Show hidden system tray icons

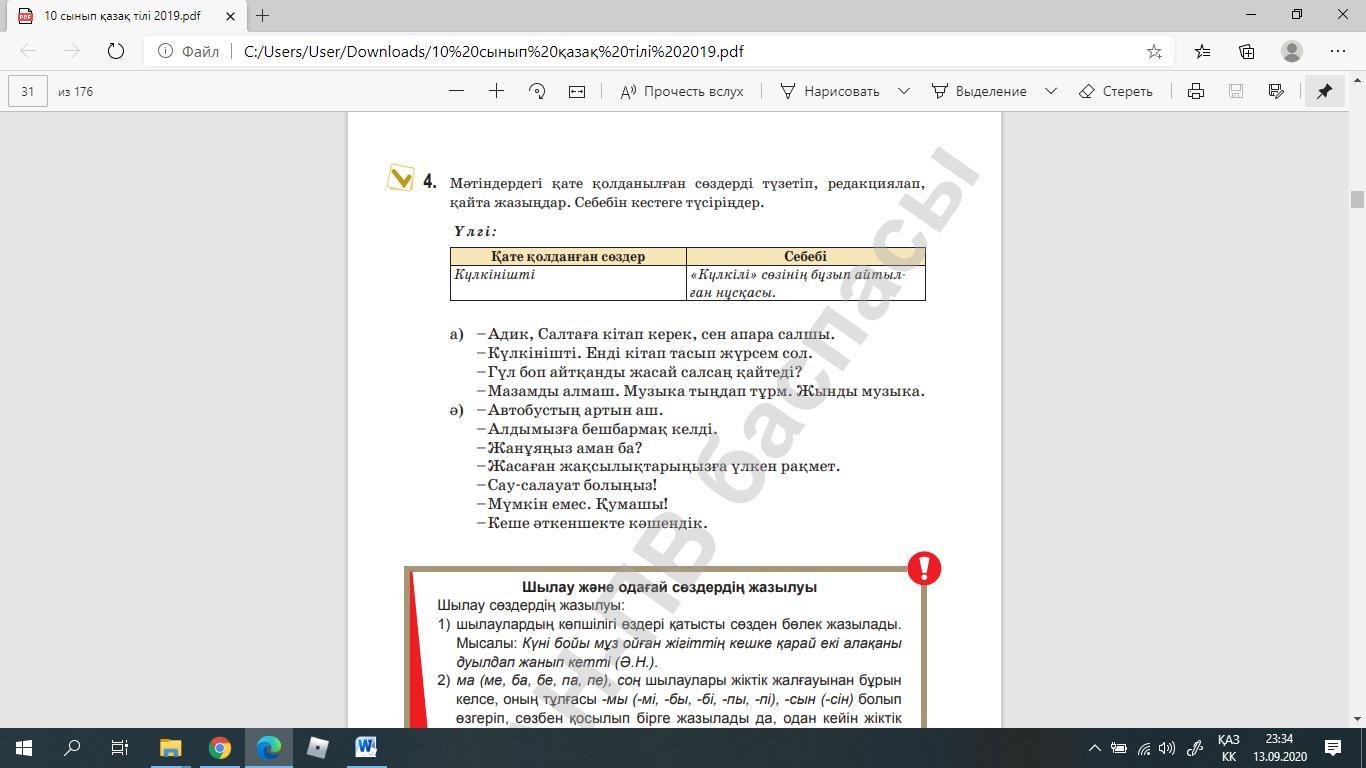pyautogui.click(x=1095, y=747)
